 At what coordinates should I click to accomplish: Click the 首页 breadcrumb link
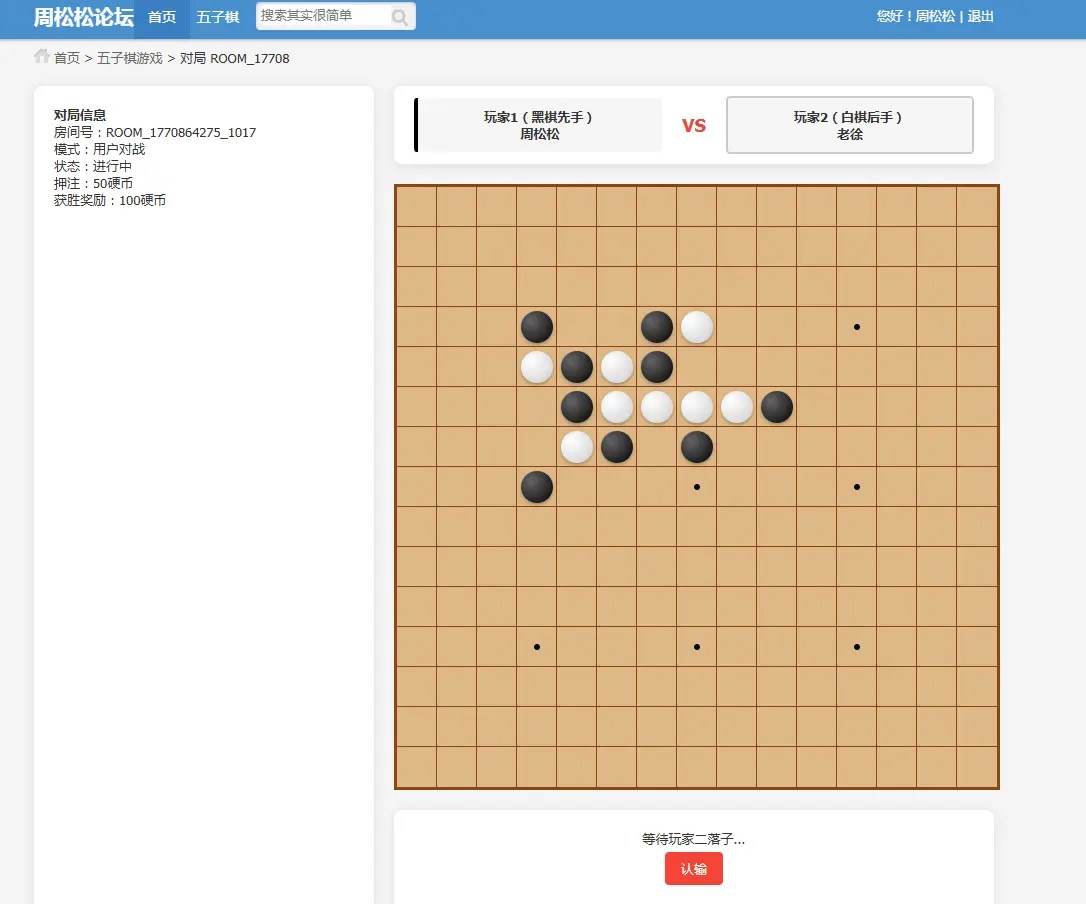coord(67,58)
